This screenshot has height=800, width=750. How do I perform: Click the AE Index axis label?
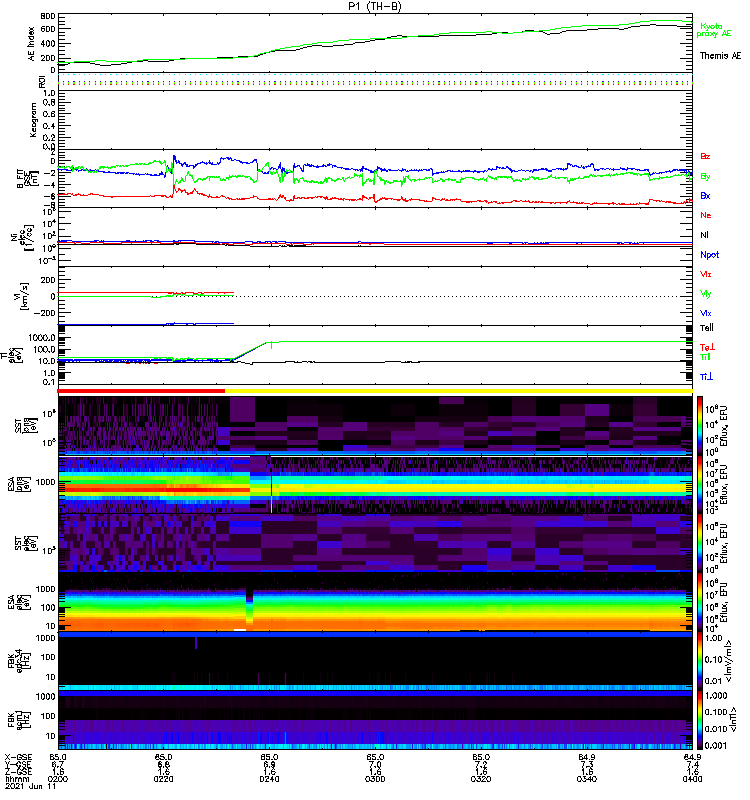(x=32, y=44)
